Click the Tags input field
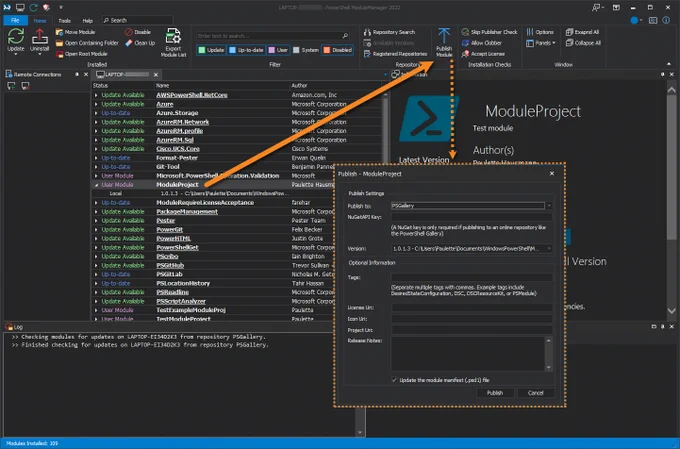680x449 pixels. pos(472,277)
